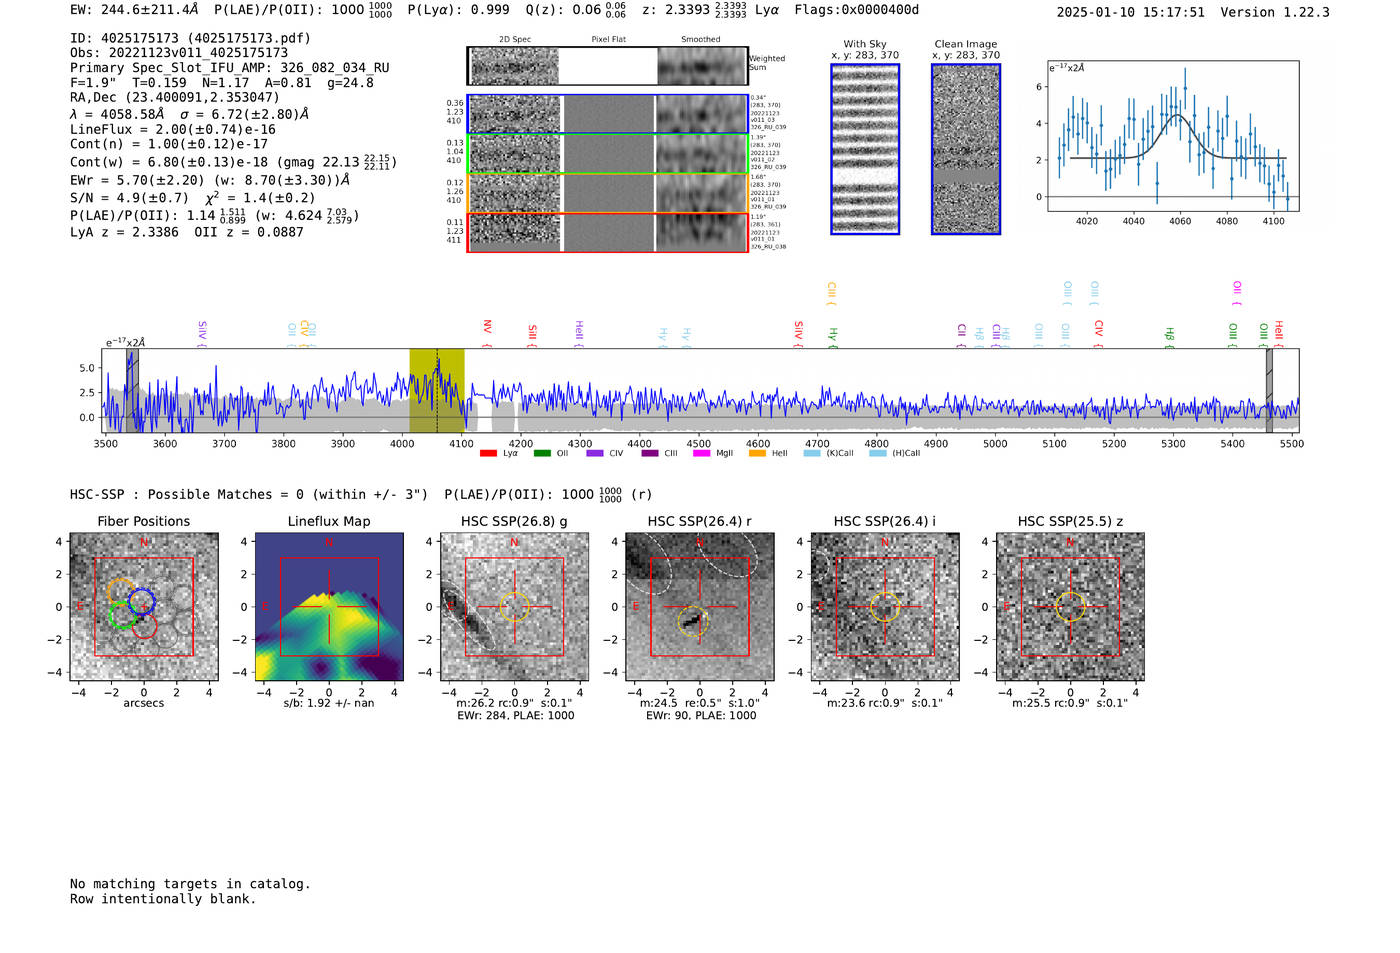Viewport: 1400px width, 953px height.
Task: Select the HSC SSP(26.4) r cutout
Action: [x=700, y=607]
